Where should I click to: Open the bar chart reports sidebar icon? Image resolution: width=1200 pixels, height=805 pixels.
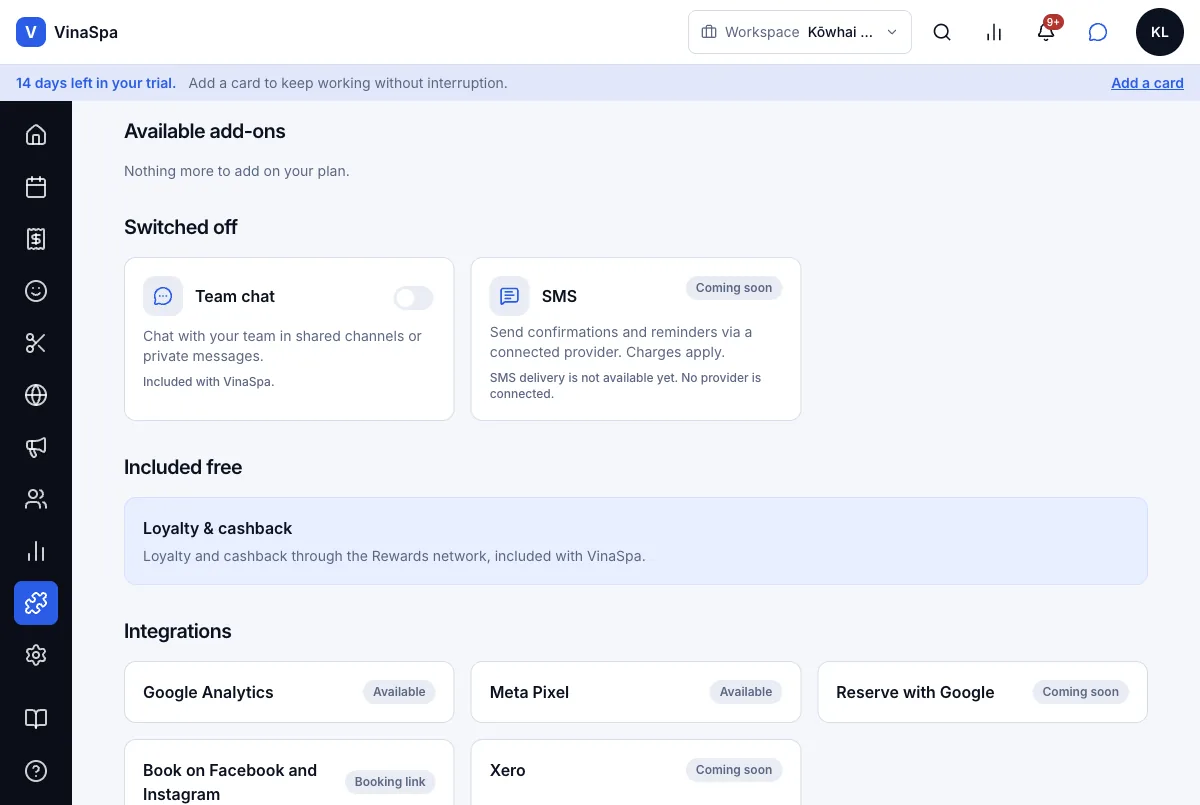36,551
